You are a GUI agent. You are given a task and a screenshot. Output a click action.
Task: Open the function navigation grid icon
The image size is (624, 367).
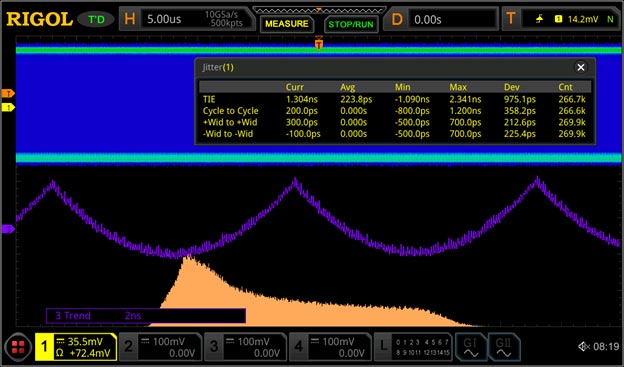click(x=18, y=347)
